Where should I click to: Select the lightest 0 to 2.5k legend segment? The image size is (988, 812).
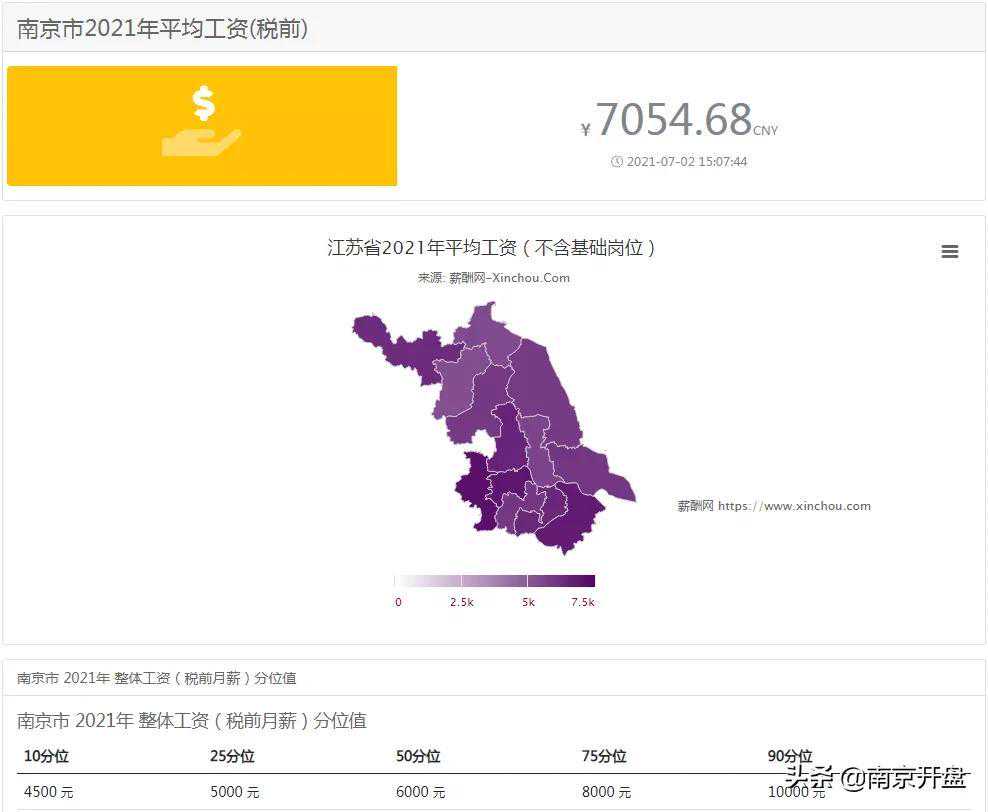(427, 581)
